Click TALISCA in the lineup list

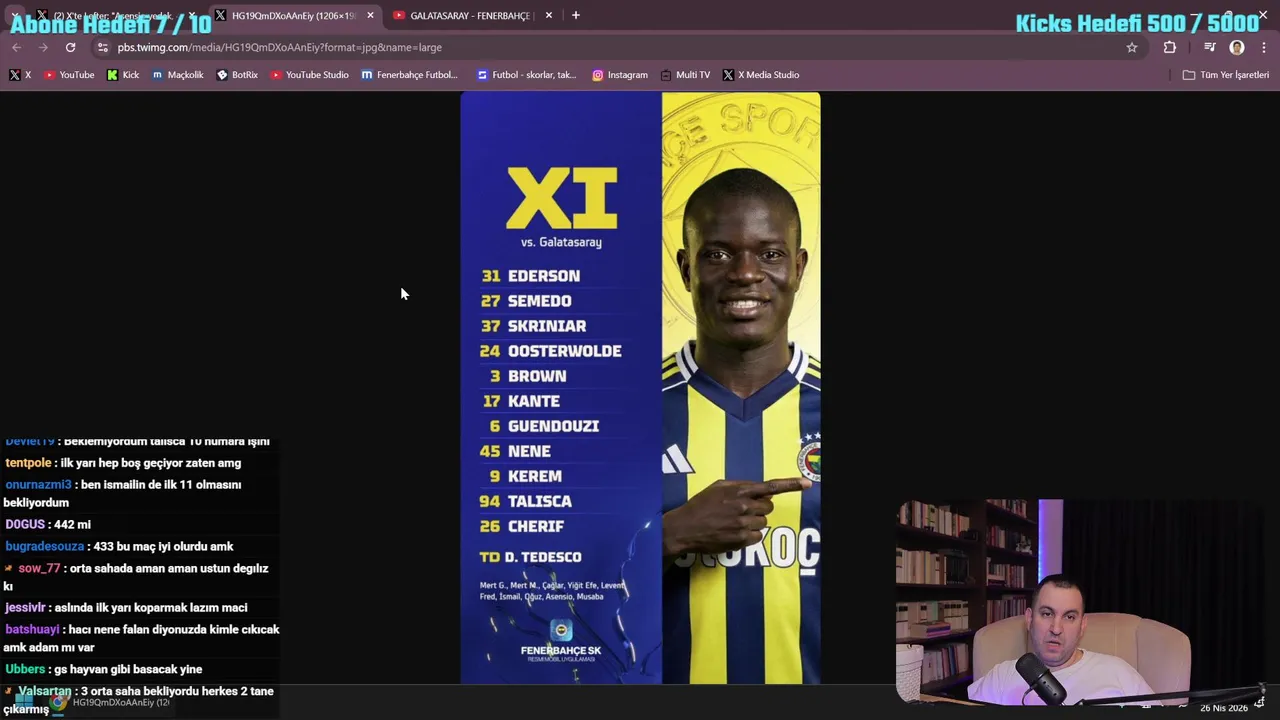point(540,501)
